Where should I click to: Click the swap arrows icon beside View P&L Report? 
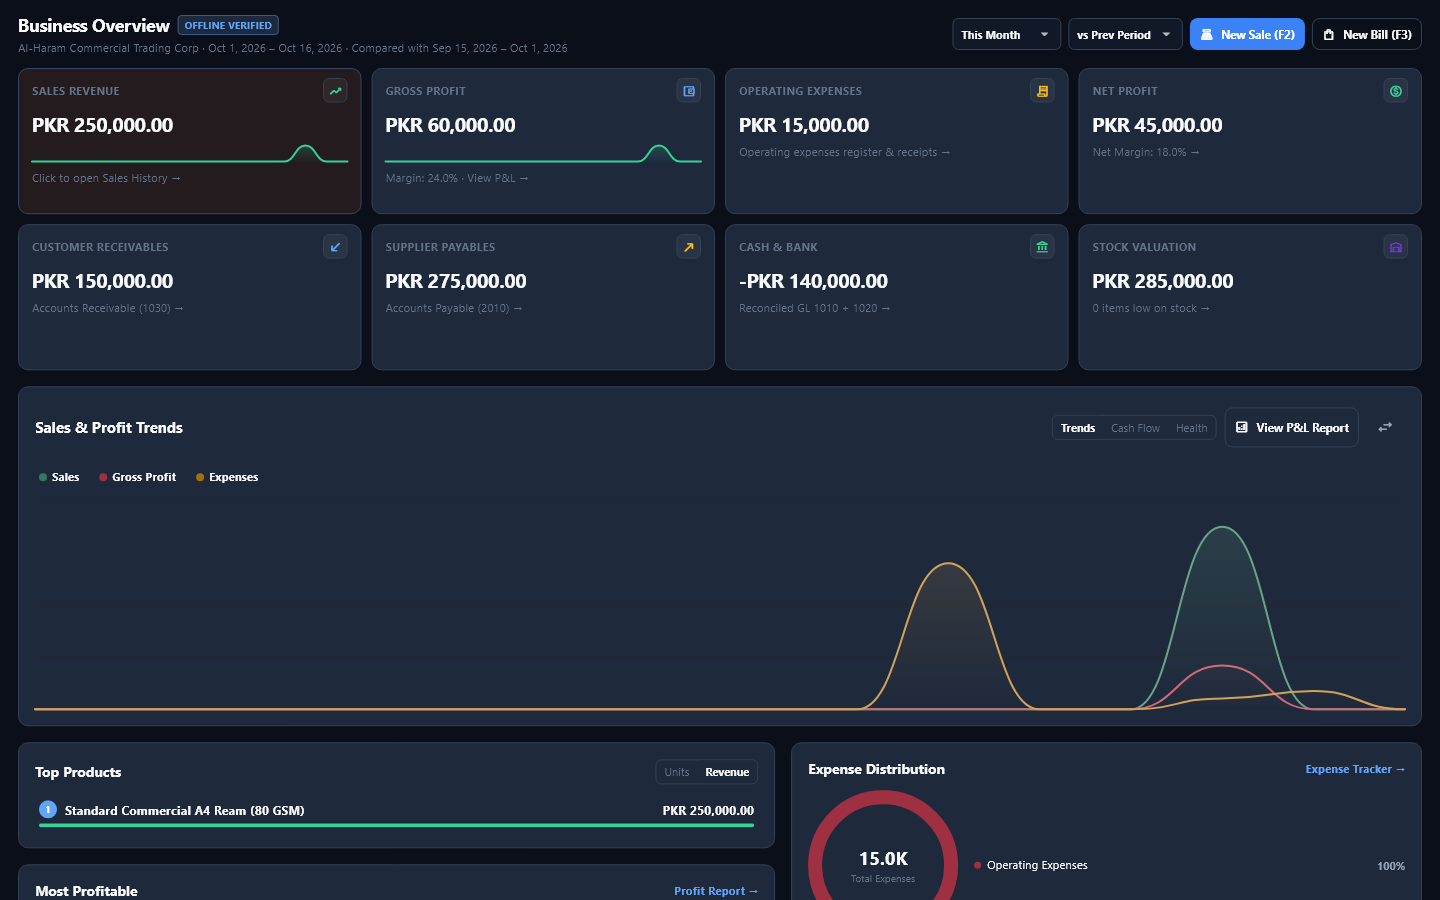click(x=1385, y=428)
